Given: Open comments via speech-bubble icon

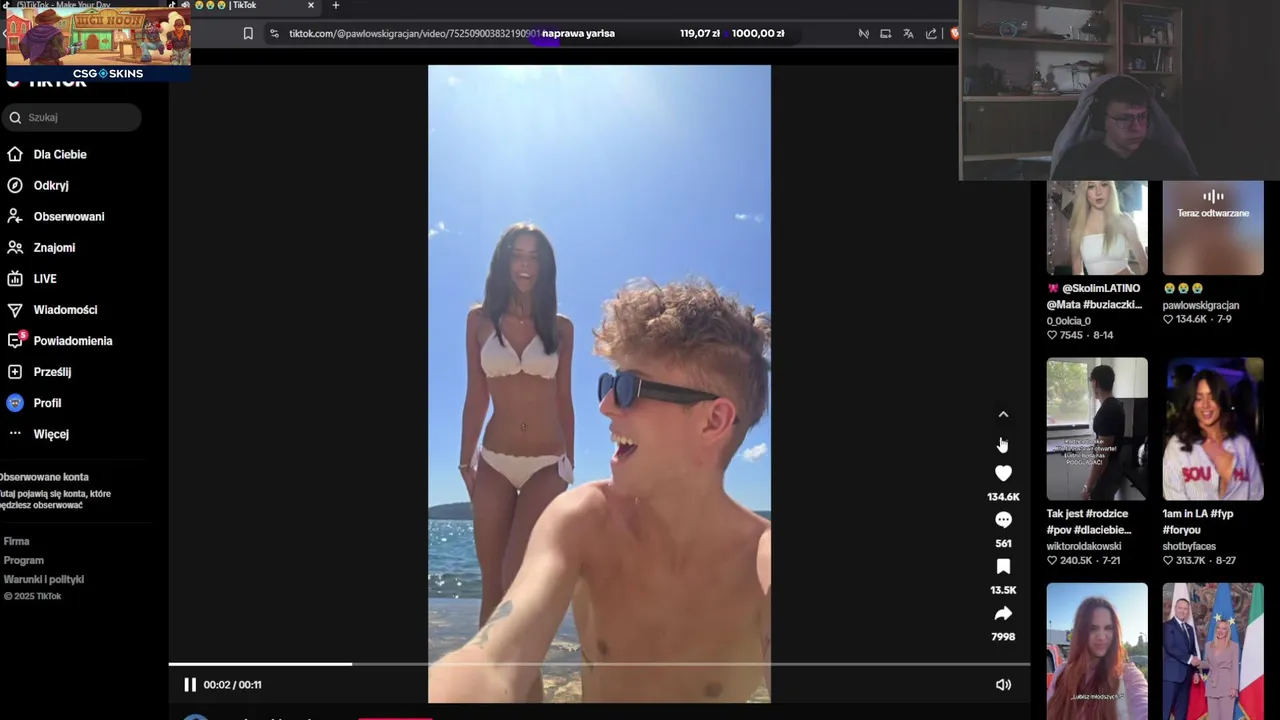Looking at the screenshot, I should point(1003,520).
